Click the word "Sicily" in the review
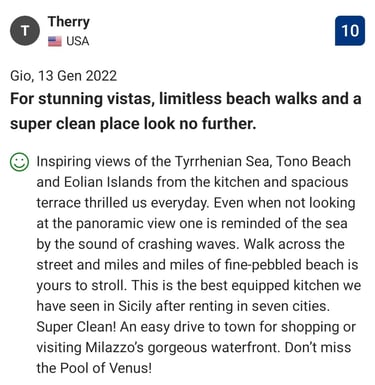The image size is (375, 385). point(135,306)
